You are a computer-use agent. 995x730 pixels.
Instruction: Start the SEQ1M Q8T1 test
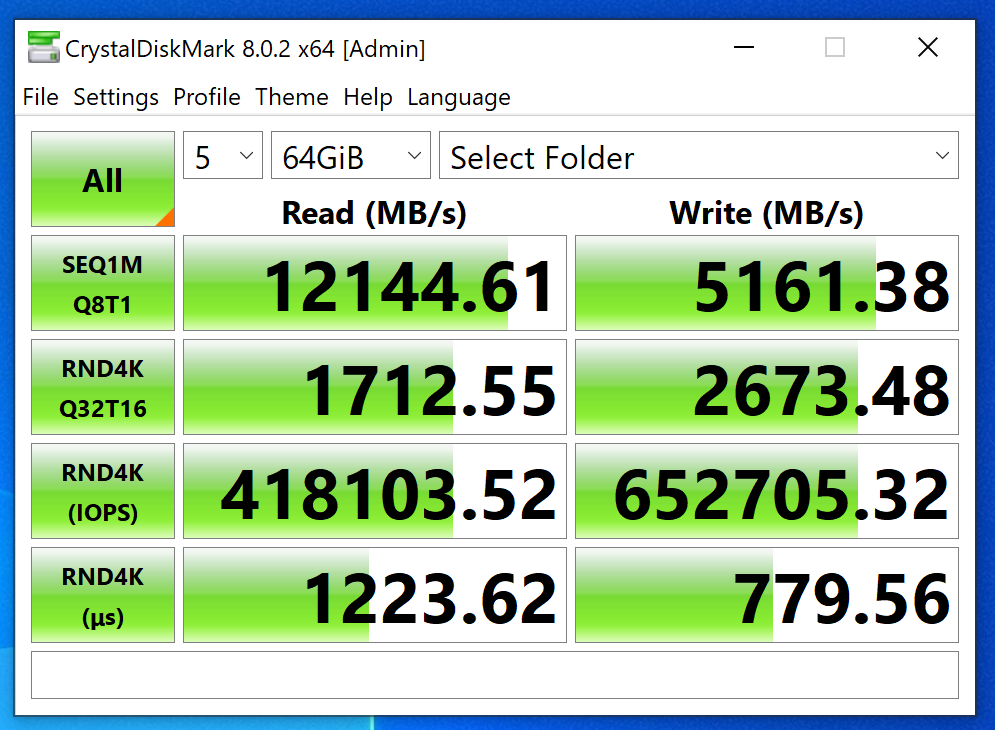[x=103, y=283]
